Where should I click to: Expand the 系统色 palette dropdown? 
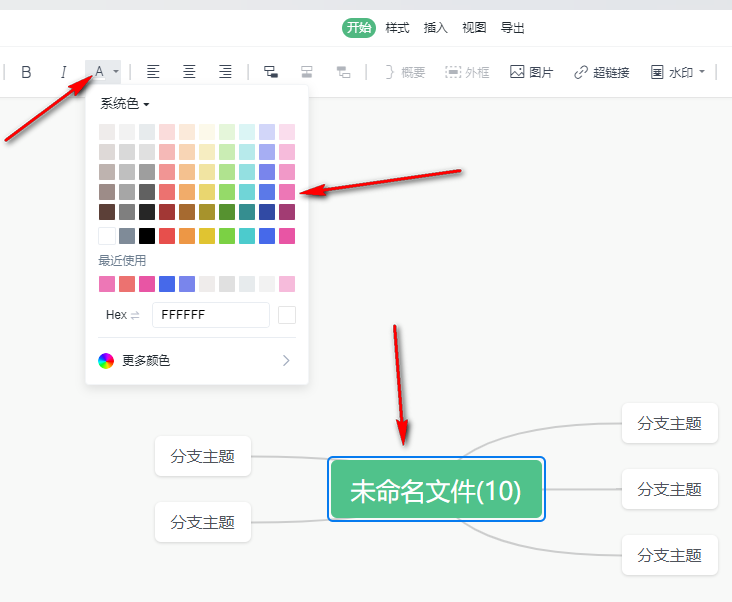point(125,103)
